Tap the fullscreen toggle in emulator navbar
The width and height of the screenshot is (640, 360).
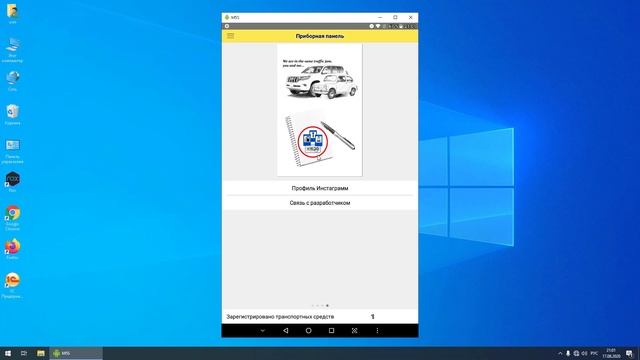[x=354, y=331]
